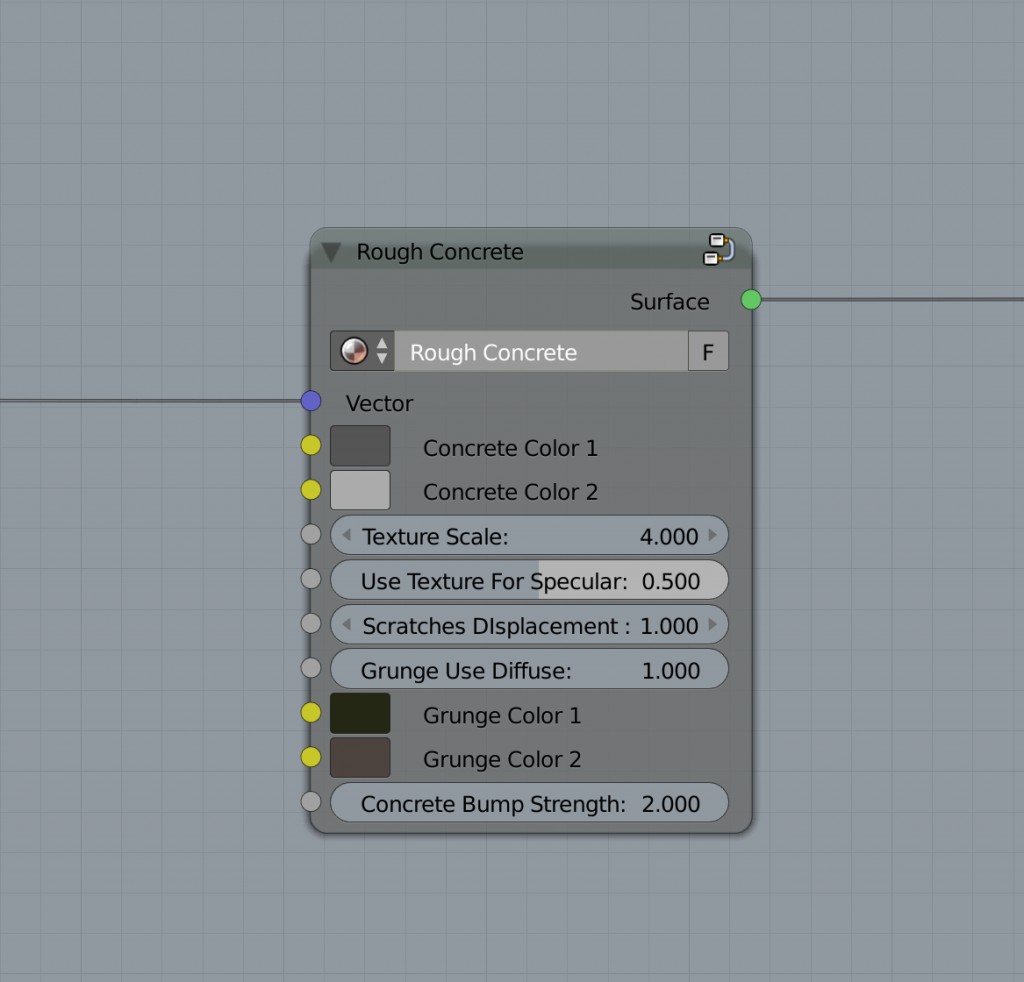Click the Concrete Color 1 yellow socket

click(x=311, y=446)
